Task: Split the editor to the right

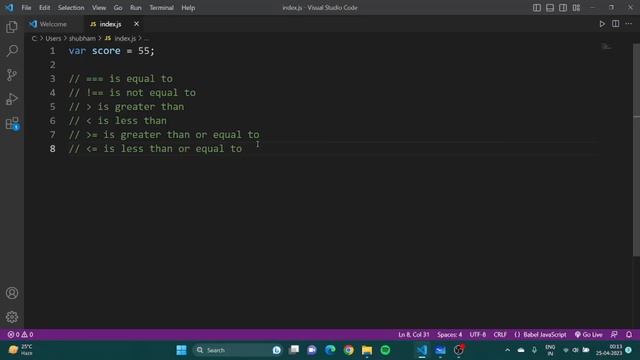Action: point(616,24)
